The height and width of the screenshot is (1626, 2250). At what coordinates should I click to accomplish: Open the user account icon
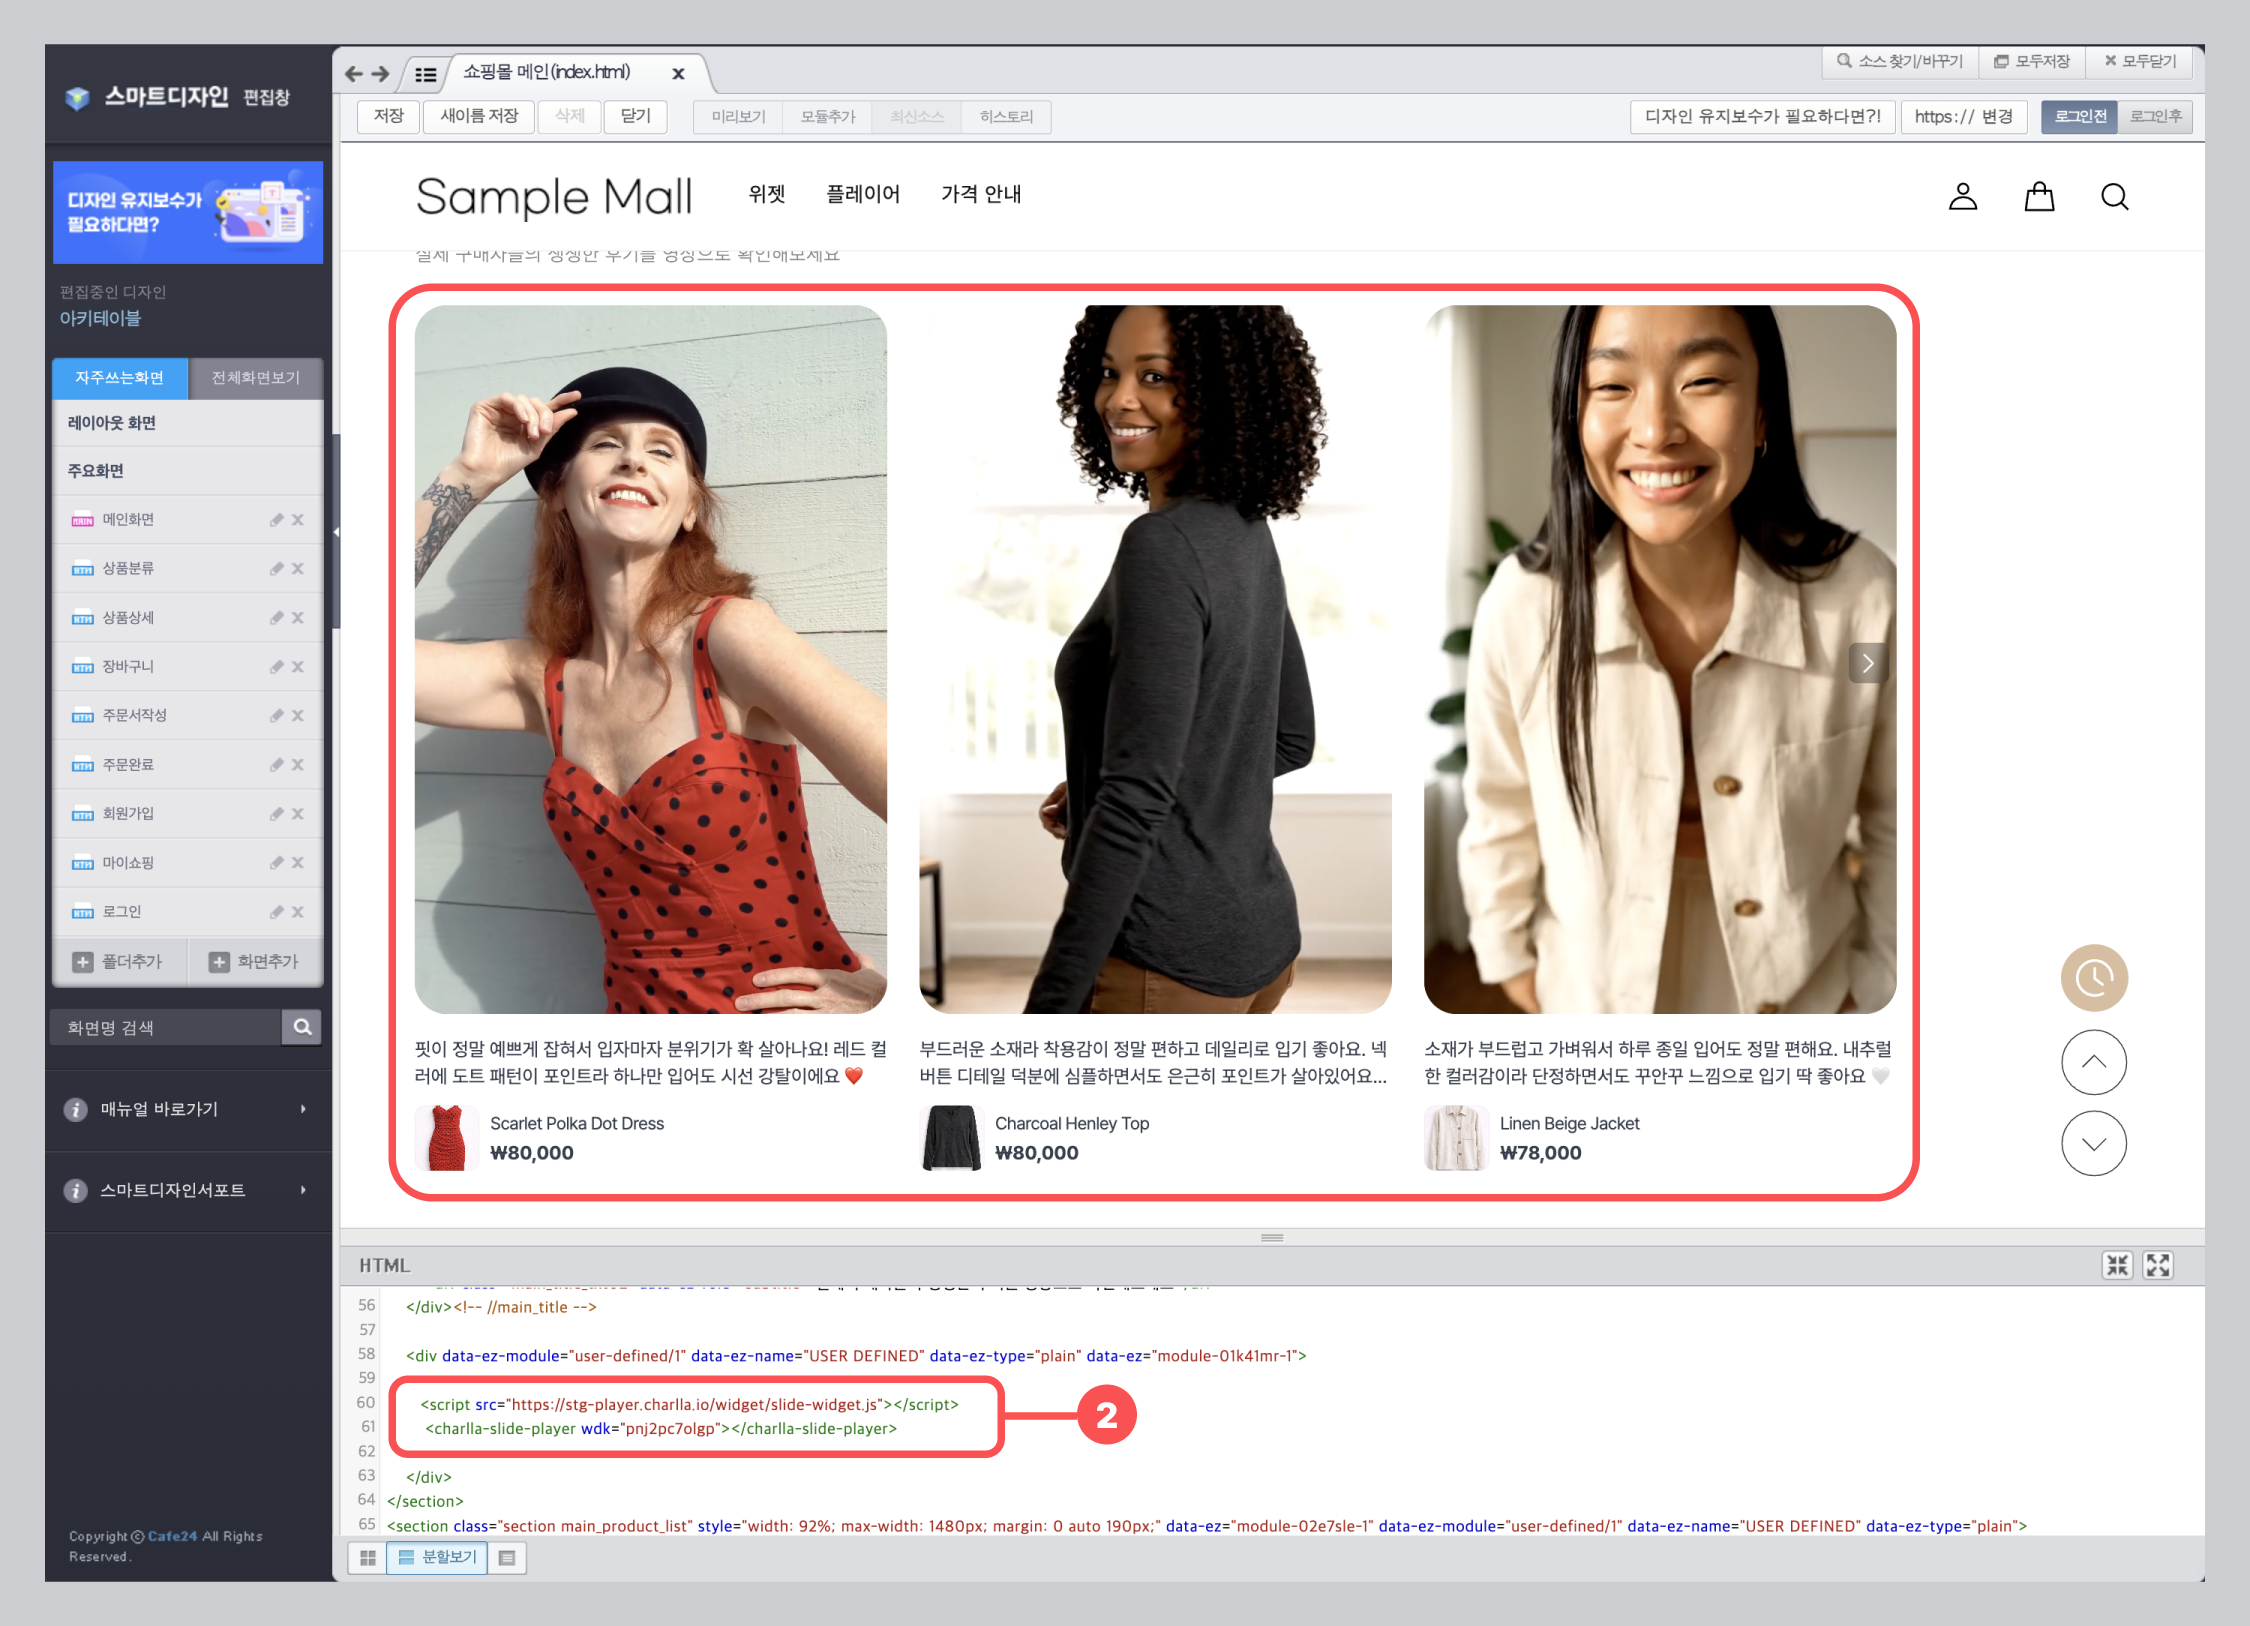point(1962,196)
